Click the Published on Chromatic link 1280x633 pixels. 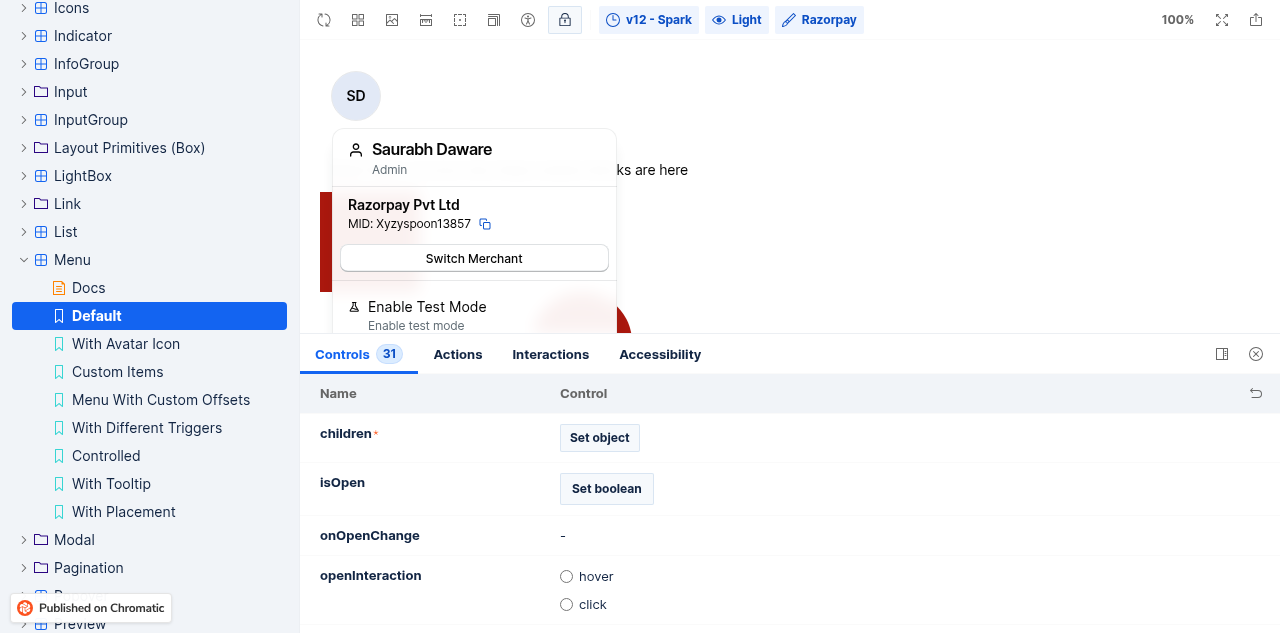click(91, 608)
